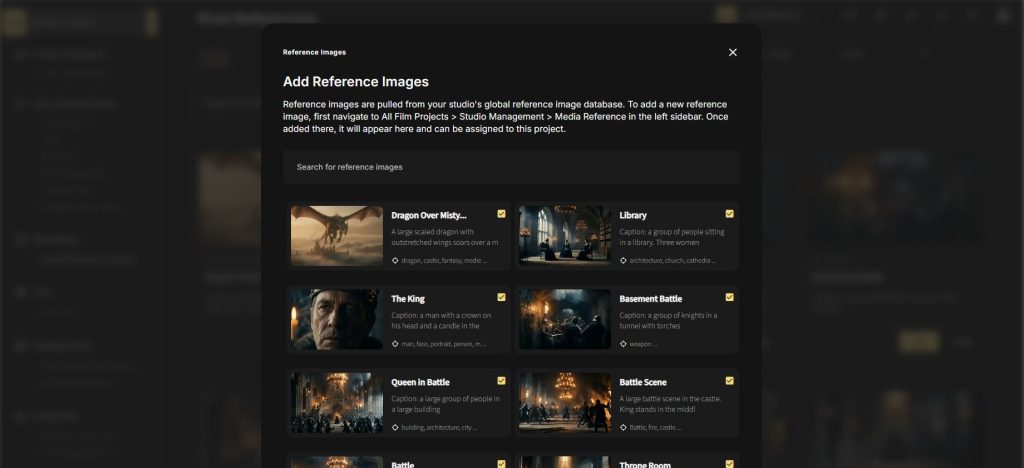Click the tag icon on the Library card
The image size is (1024, 468).
(623, 260)
